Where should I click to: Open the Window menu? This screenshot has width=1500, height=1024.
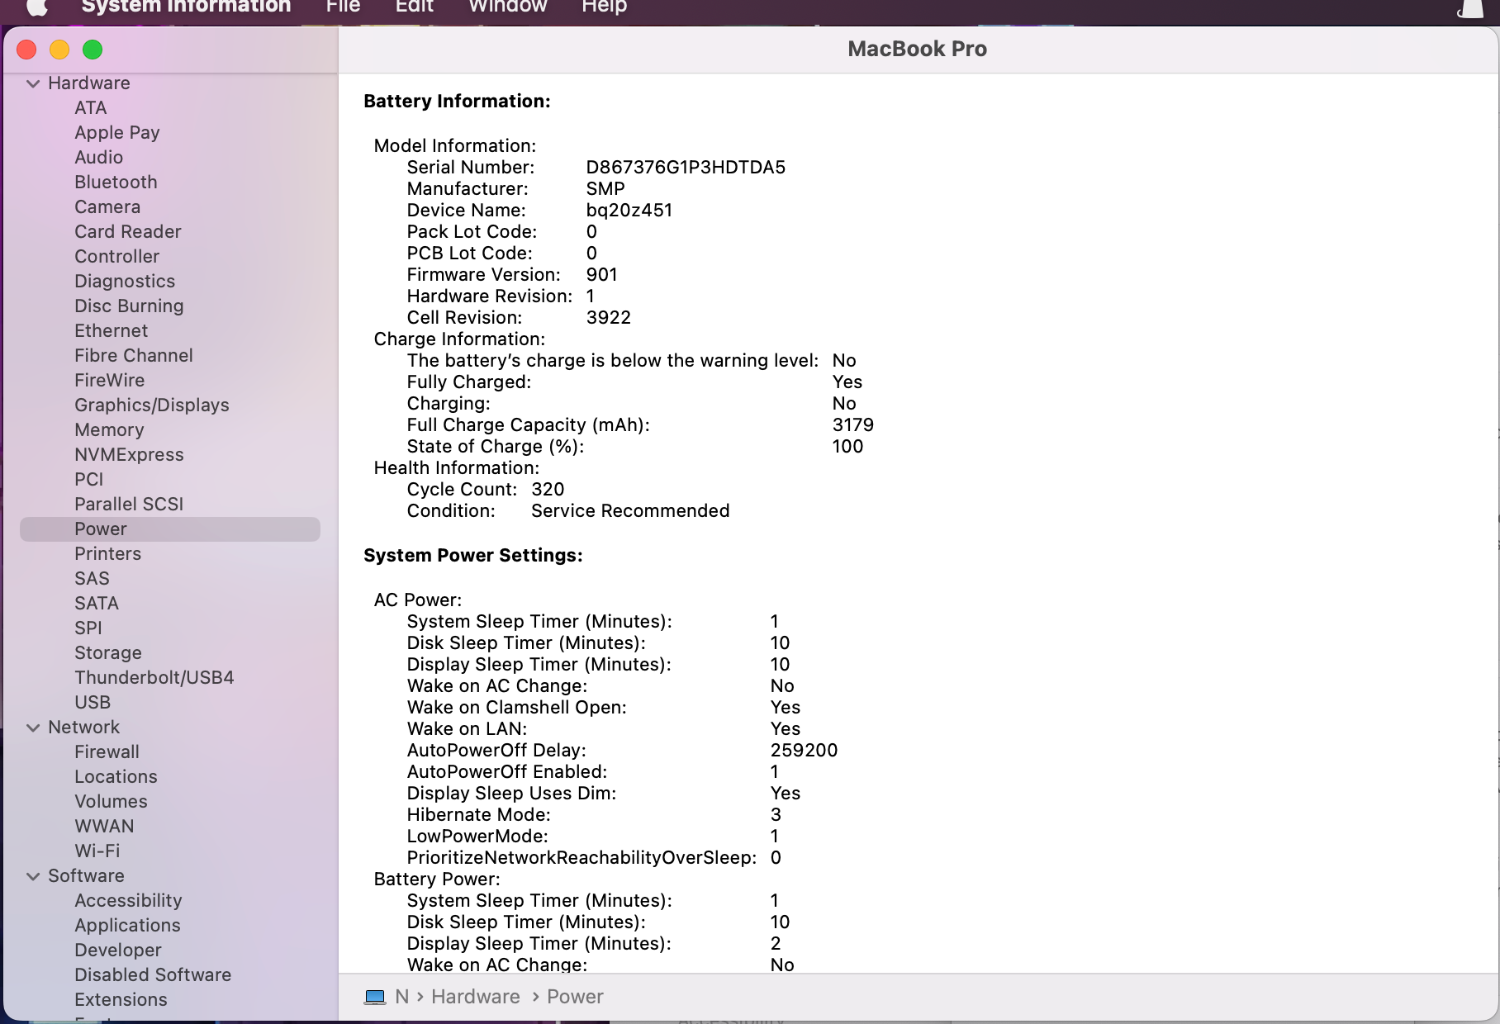click(x=507, y=7)
